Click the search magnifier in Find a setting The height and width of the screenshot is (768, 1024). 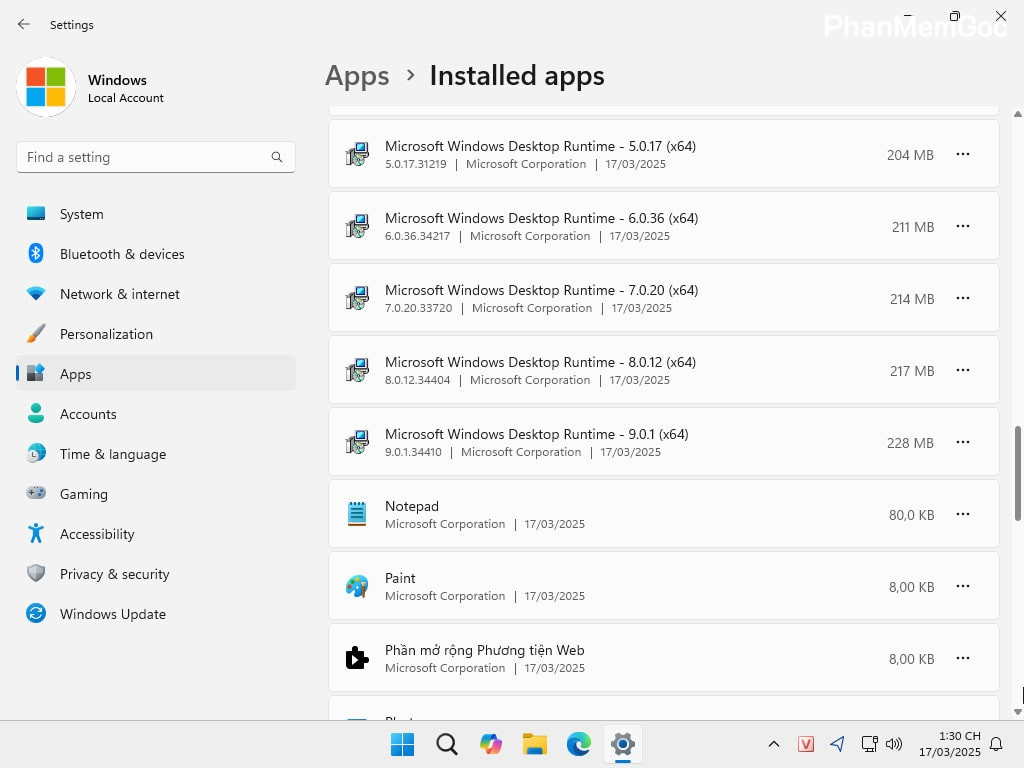[x=277, y=157]
